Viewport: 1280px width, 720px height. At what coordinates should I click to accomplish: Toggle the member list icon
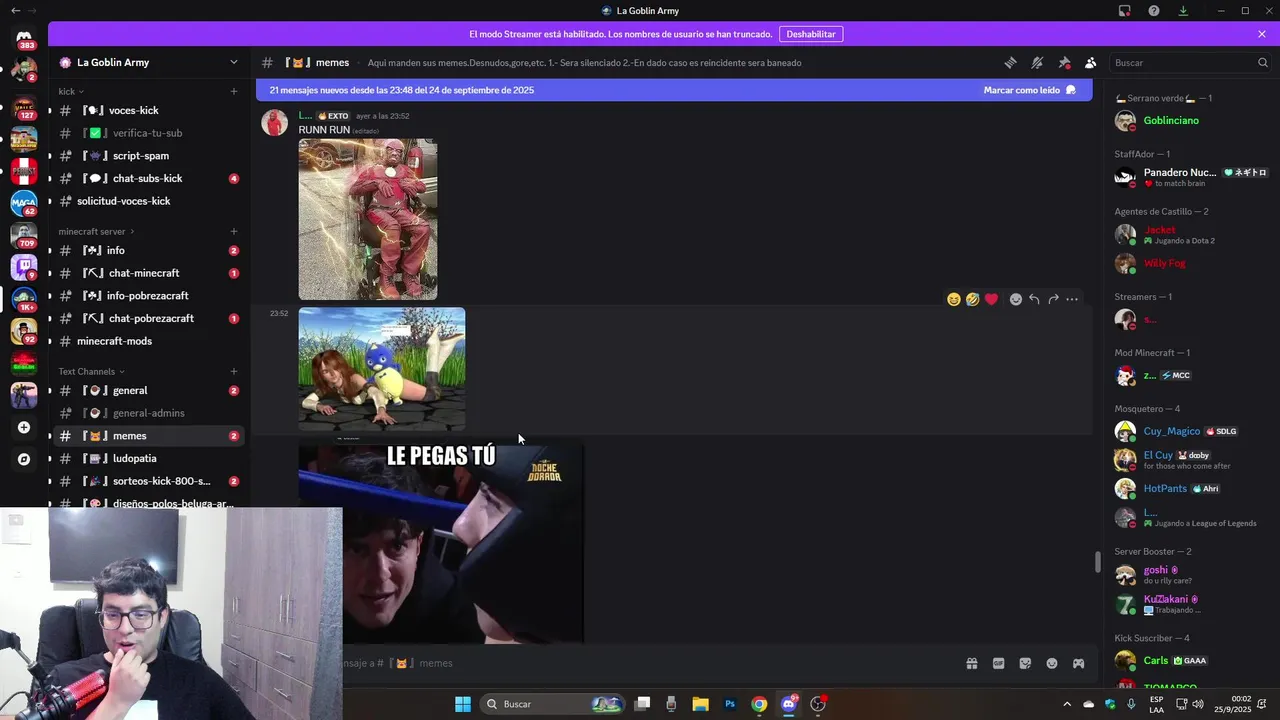pyautogui.click(x=1091, y=62)
